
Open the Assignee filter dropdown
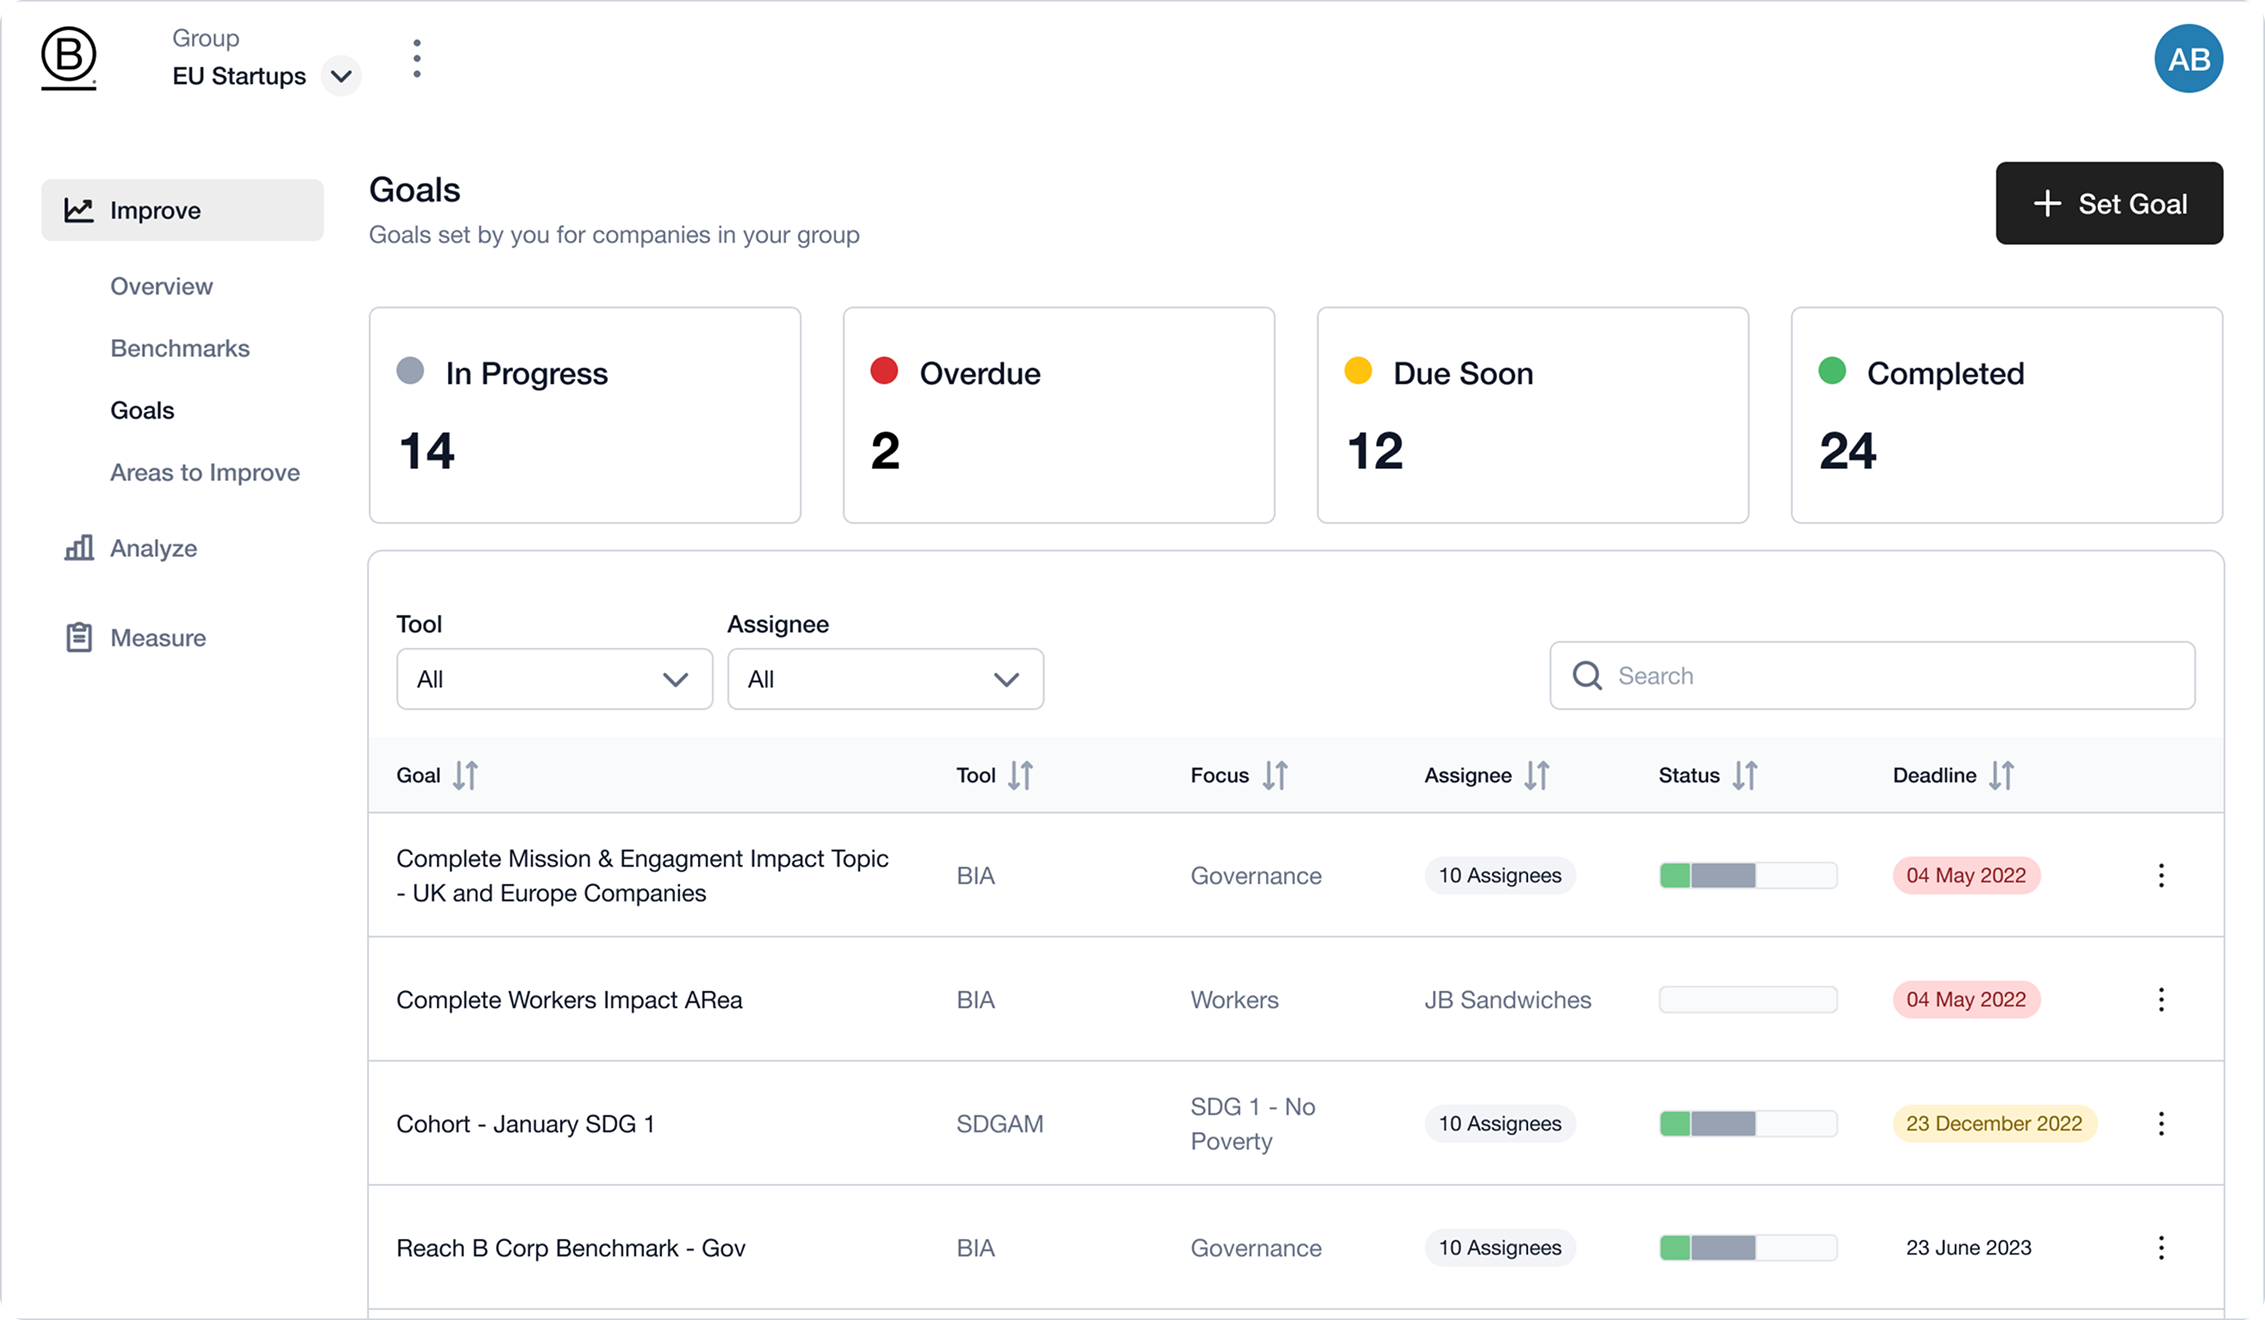pyautogui.click(x=885, y=679)
